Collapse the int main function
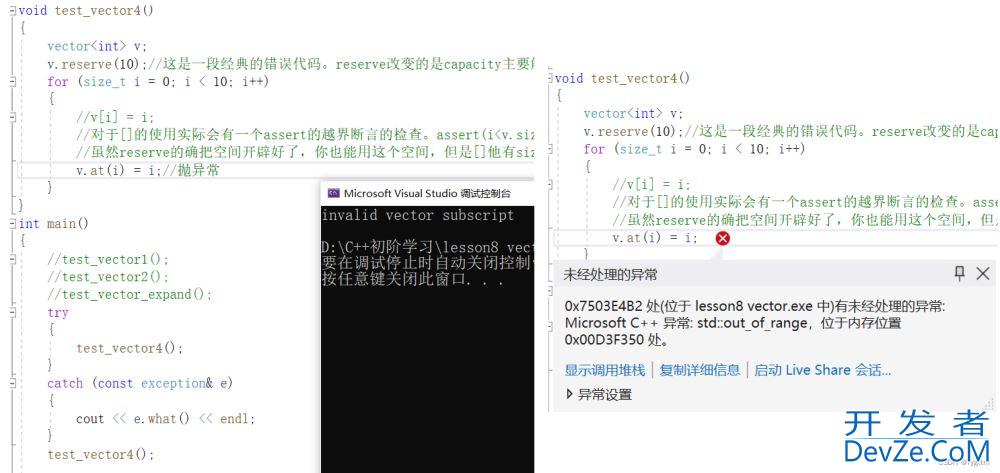Screen dimensions: 1000x473 point(13,224)
